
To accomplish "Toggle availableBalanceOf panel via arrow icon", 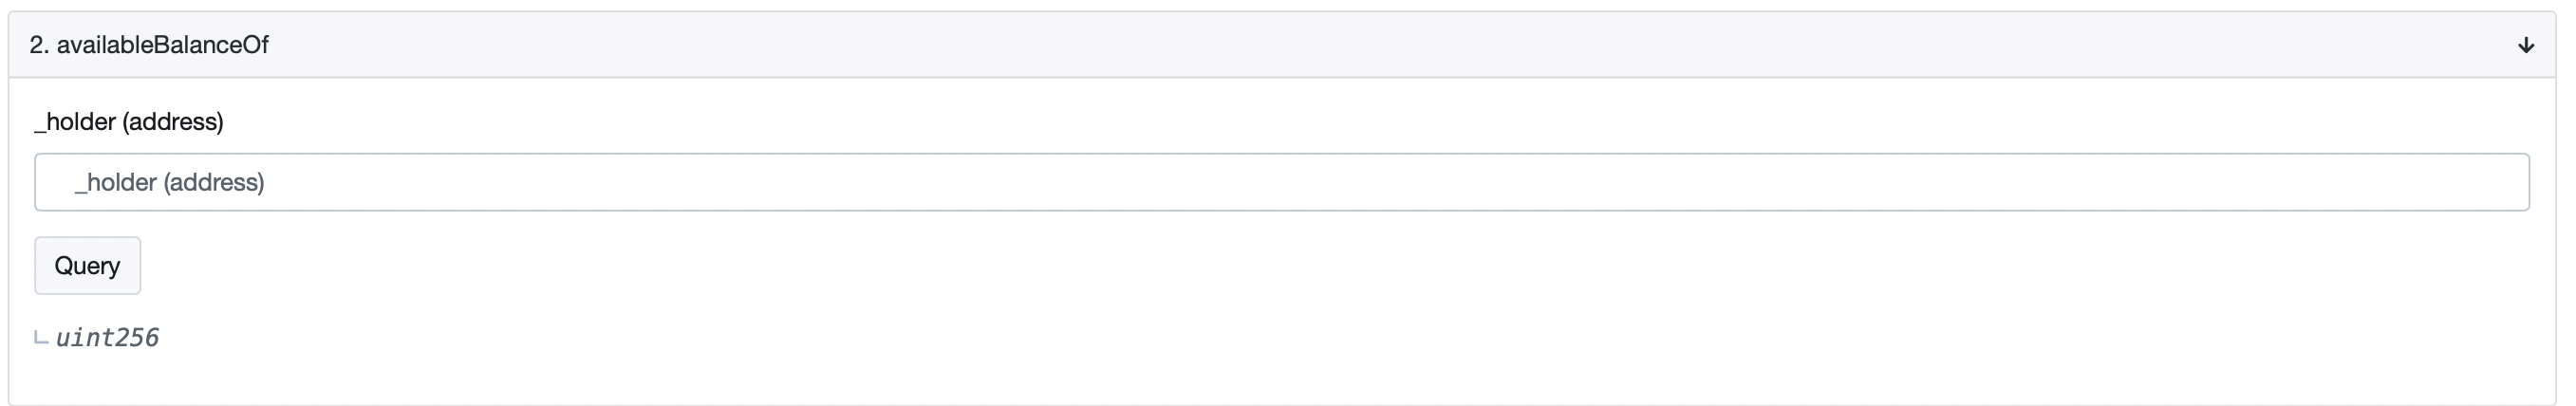I will tap(2525, 45).
